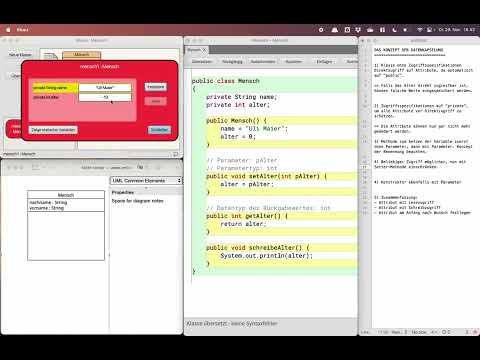Image resolution: width=480 pixels, height=360 pixels.
Task: Click the Übersetzen button in the editor toolbar
Action: coord(202,62)
